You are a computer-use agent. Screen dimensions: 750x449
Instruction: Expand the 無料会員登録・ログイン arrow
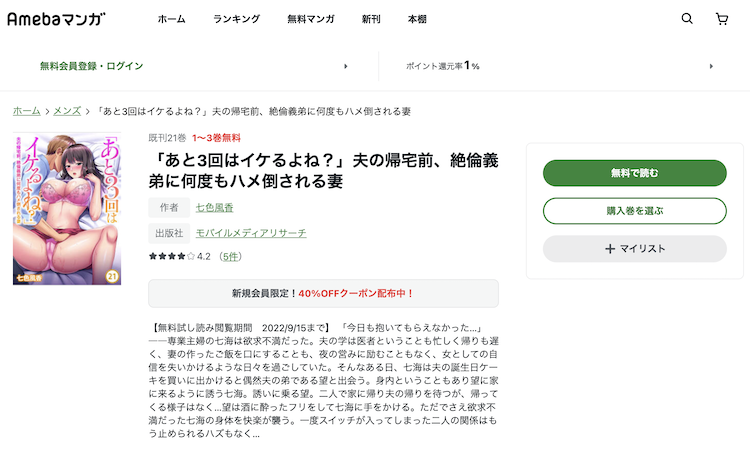click(345, 66)
